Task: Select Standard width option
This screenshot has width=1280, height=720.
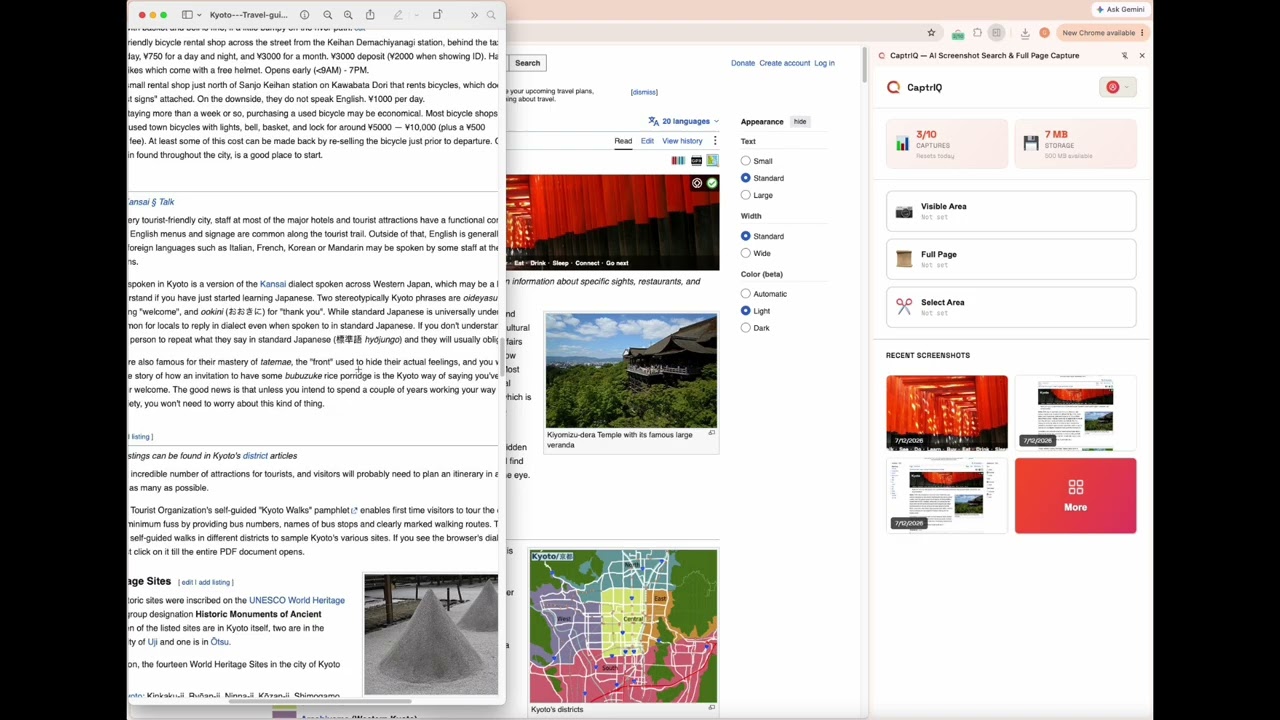Action: click(746, 236)
